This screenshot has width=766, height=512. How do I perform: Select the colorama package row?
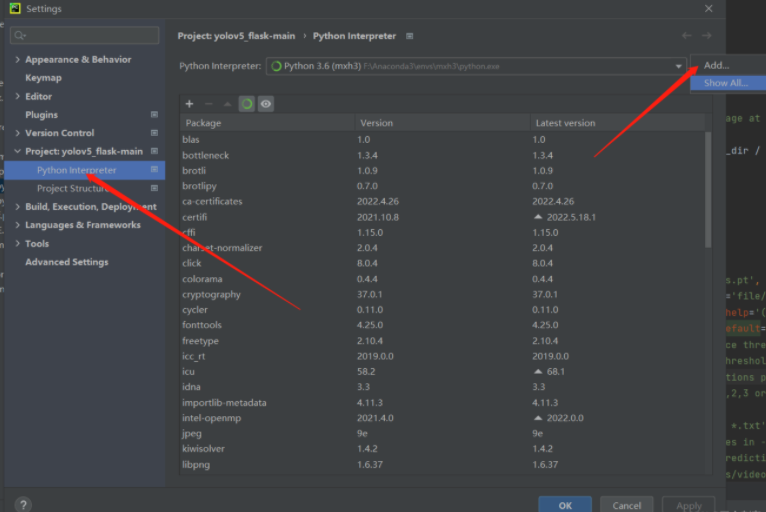[x=443, y=279]
